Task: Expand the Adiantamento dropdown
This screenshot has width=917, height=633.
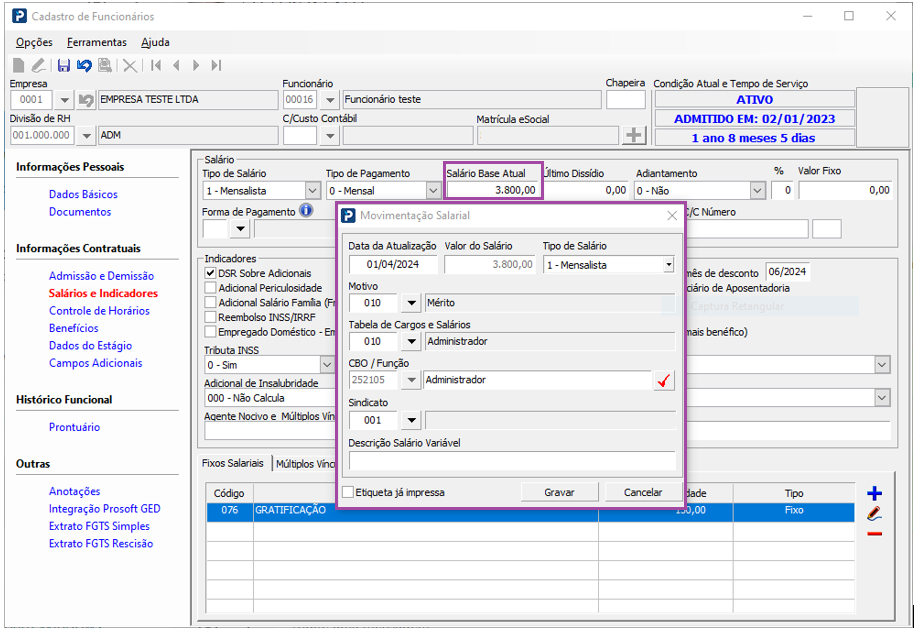Action: (756, 190)
